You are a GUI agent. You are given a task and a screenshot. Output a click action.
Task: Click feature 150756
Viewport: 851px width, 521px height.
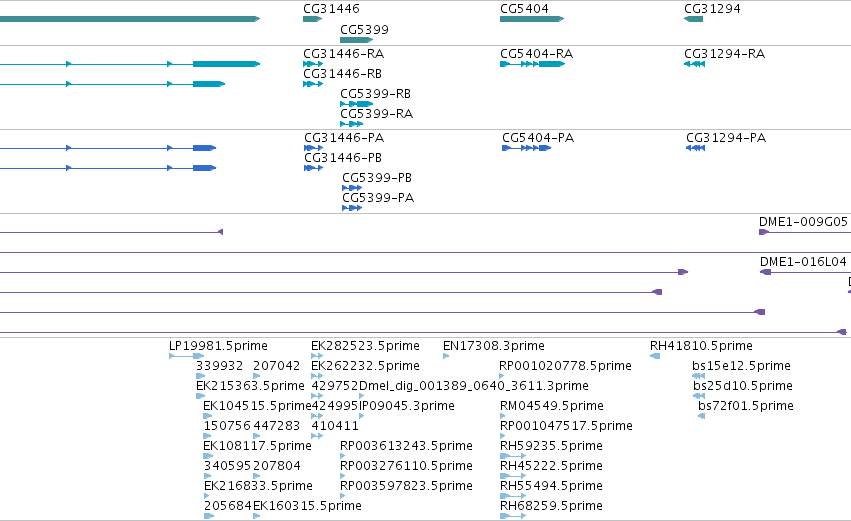[x=207, y=436]
